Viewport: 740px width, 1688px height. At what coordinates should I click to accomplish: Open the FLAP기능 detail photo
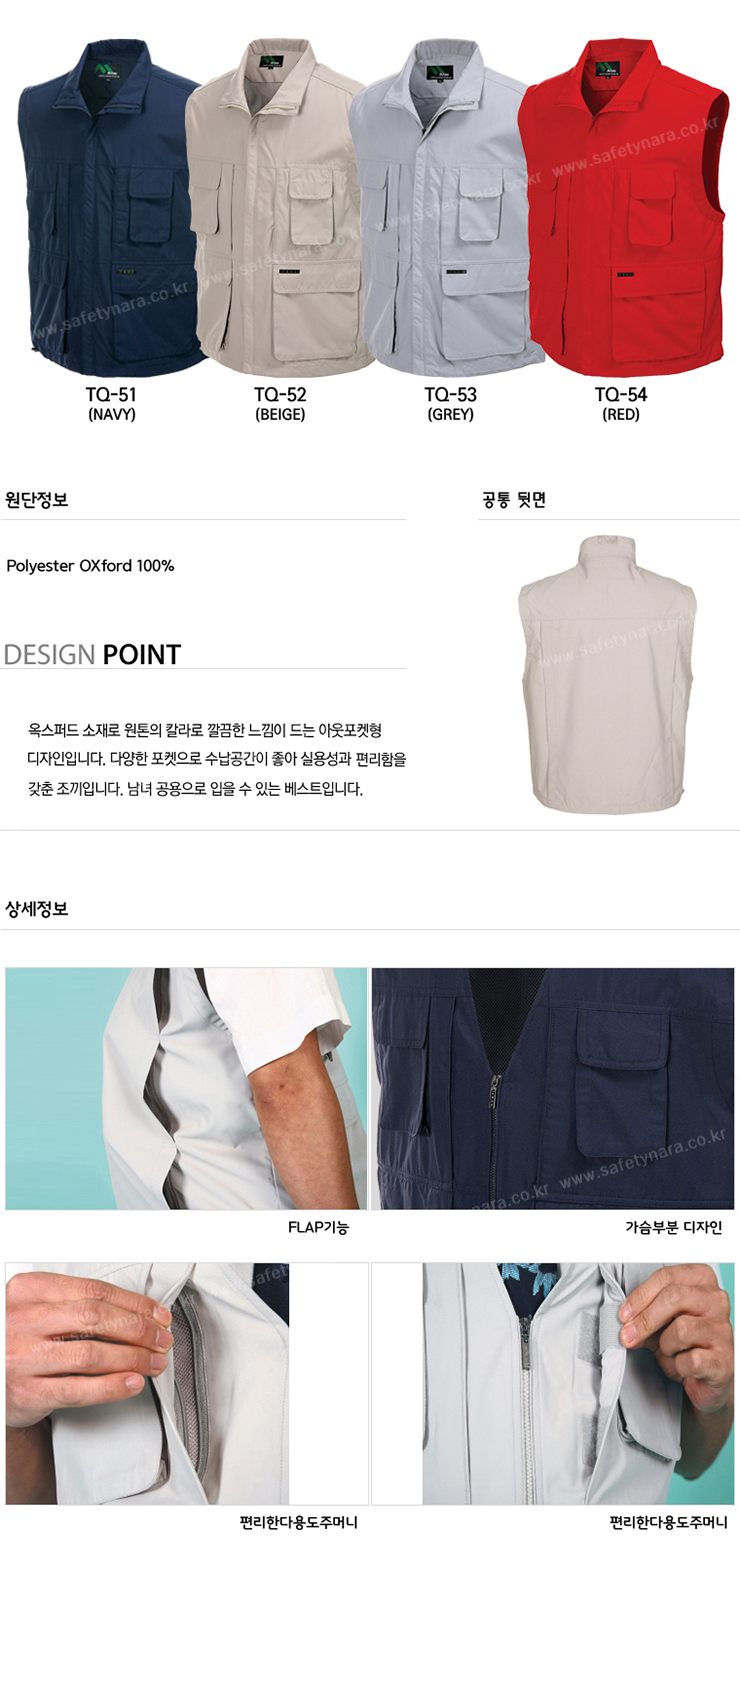click(x=186, y=1088)
